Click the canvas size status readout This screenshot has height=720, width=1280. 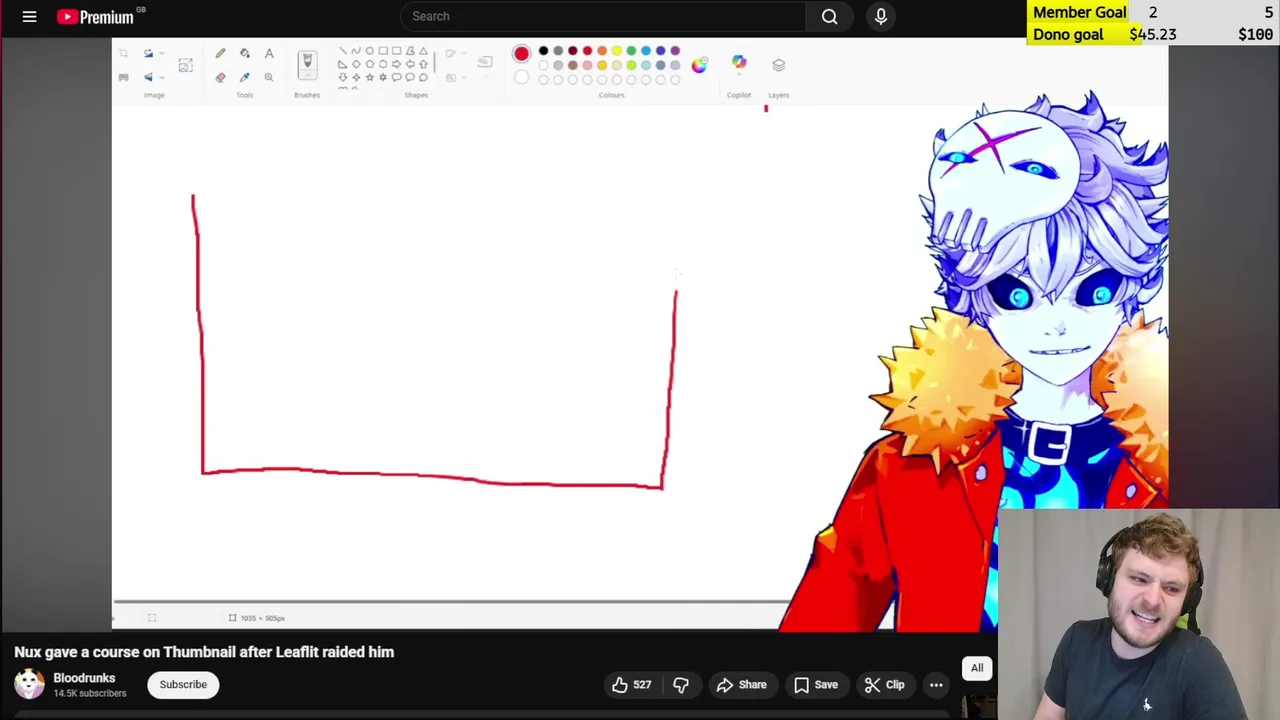[x=257, y=618]
